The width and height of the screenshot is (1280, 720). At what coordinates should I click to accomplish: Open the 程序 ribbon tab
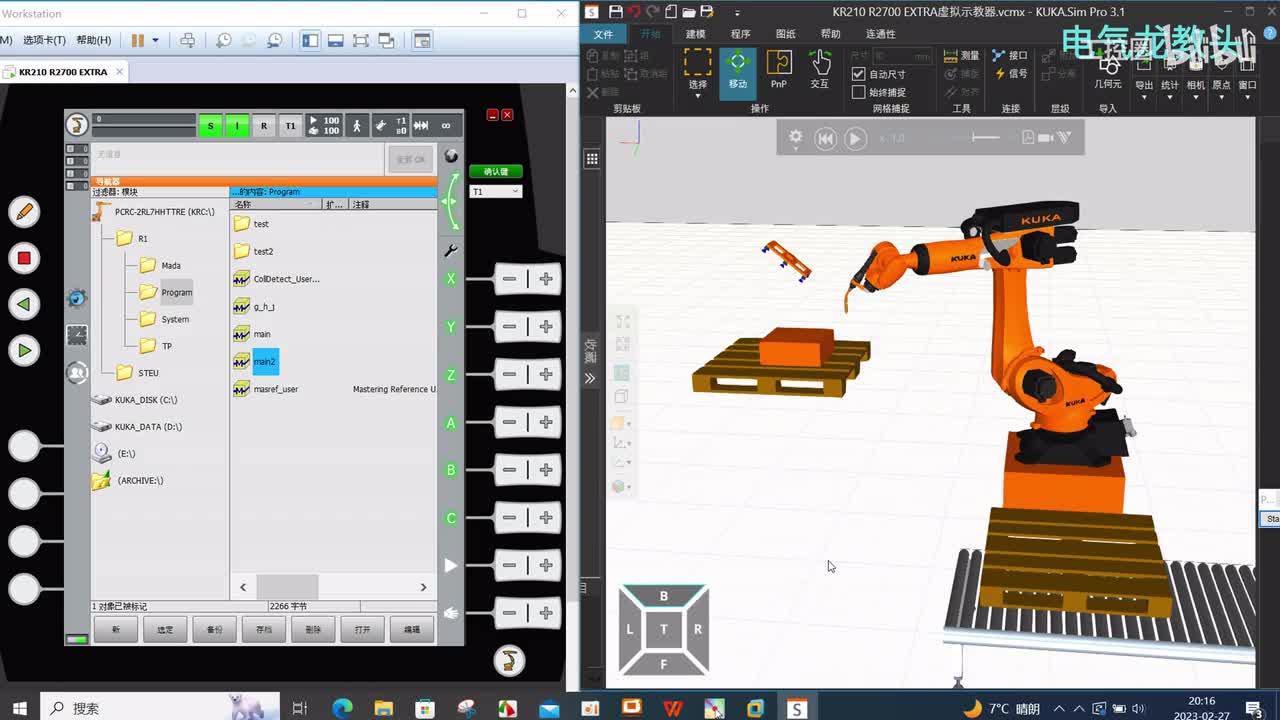(740, 34)
